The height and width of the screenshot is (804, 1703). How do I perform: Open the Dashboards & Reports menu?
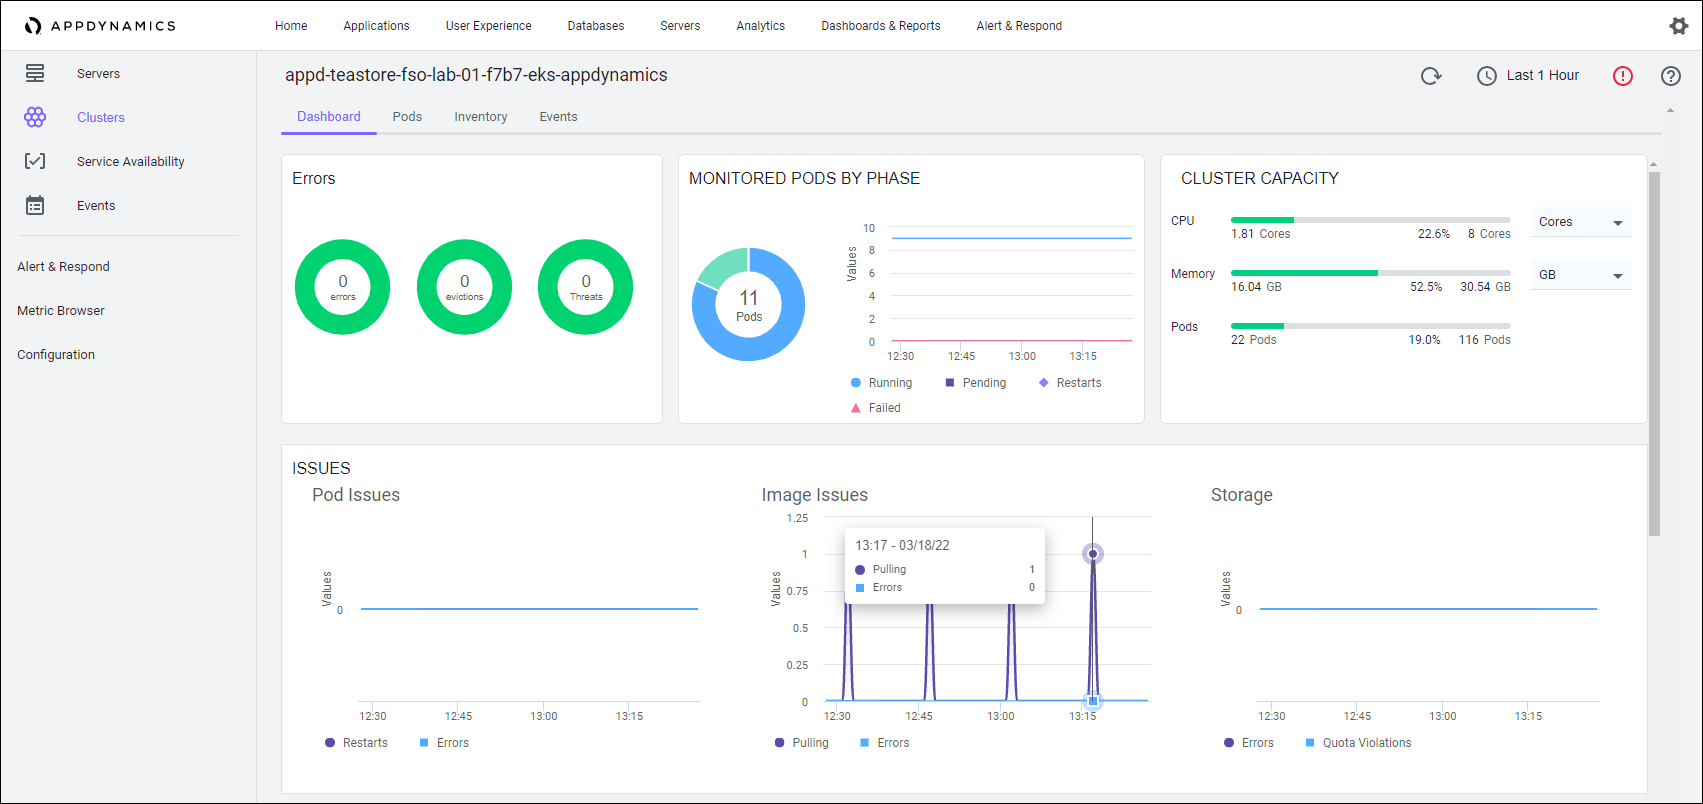point(880,26)
